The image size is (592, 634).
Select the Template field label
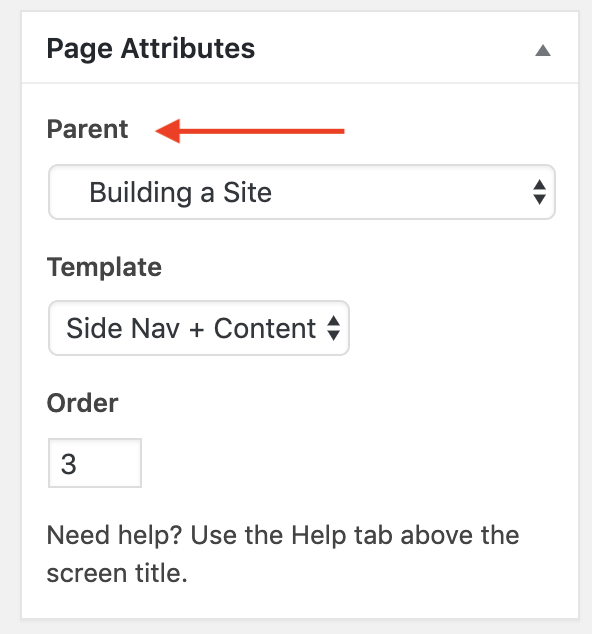[x=104, y=267]
